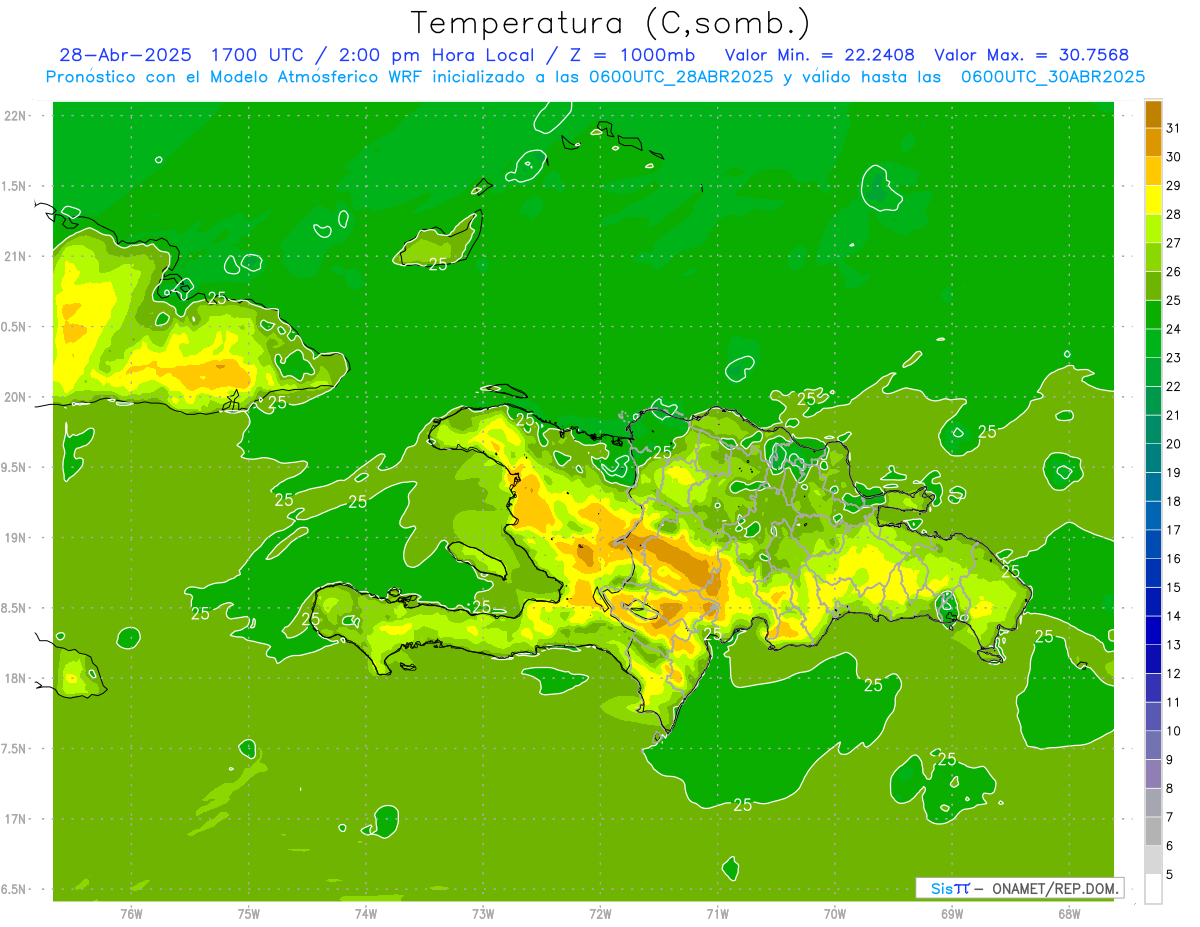
Task: Click the '72W' longitude label
Action: [x=600, y=913]
